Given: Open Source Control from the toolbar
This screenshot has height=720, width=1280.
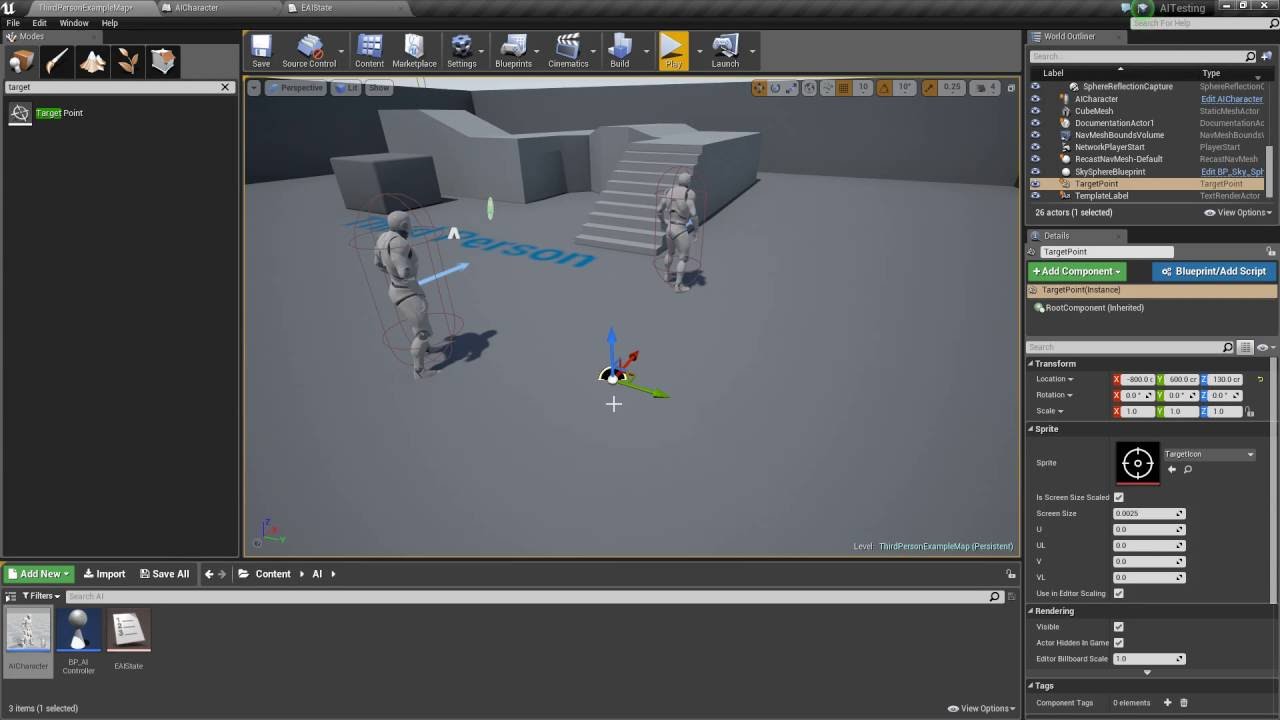Looking at the screenshot, I should click(x=309, y=51).
